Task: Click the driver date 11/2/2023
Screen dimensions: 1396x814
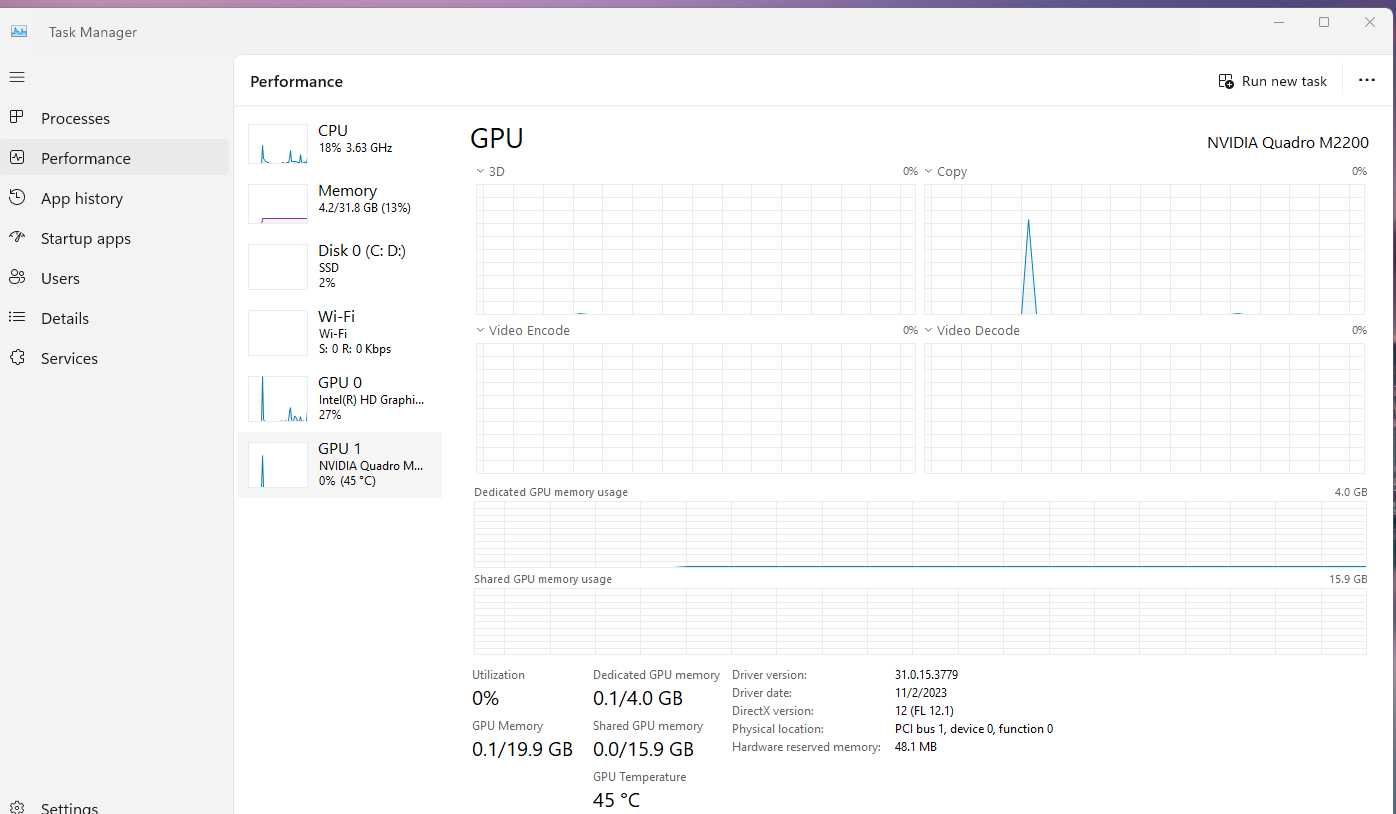Action: (x=921, y=693)
